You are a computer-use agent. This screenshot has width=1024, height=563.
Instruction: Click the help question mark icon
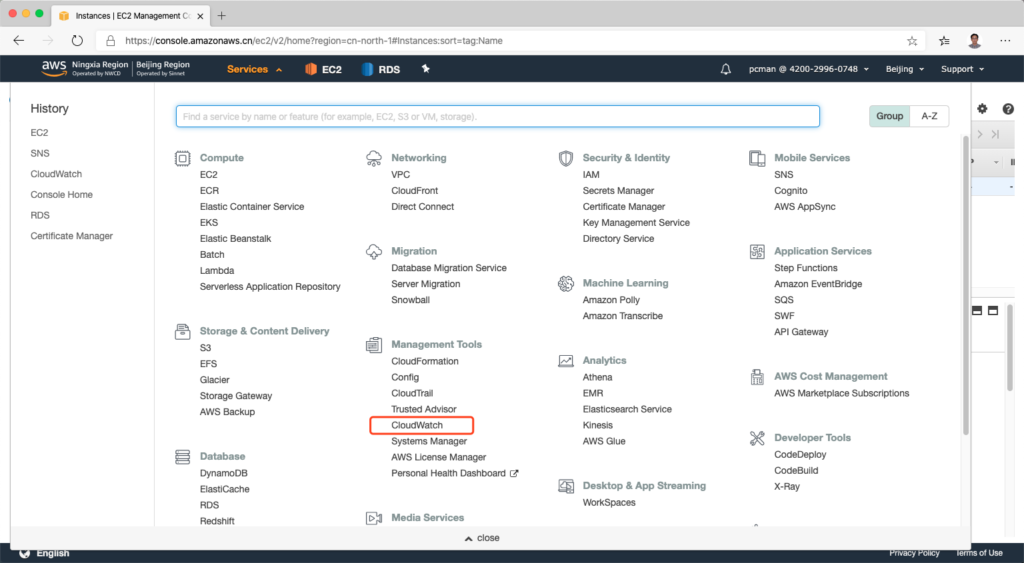[1008, 109]
